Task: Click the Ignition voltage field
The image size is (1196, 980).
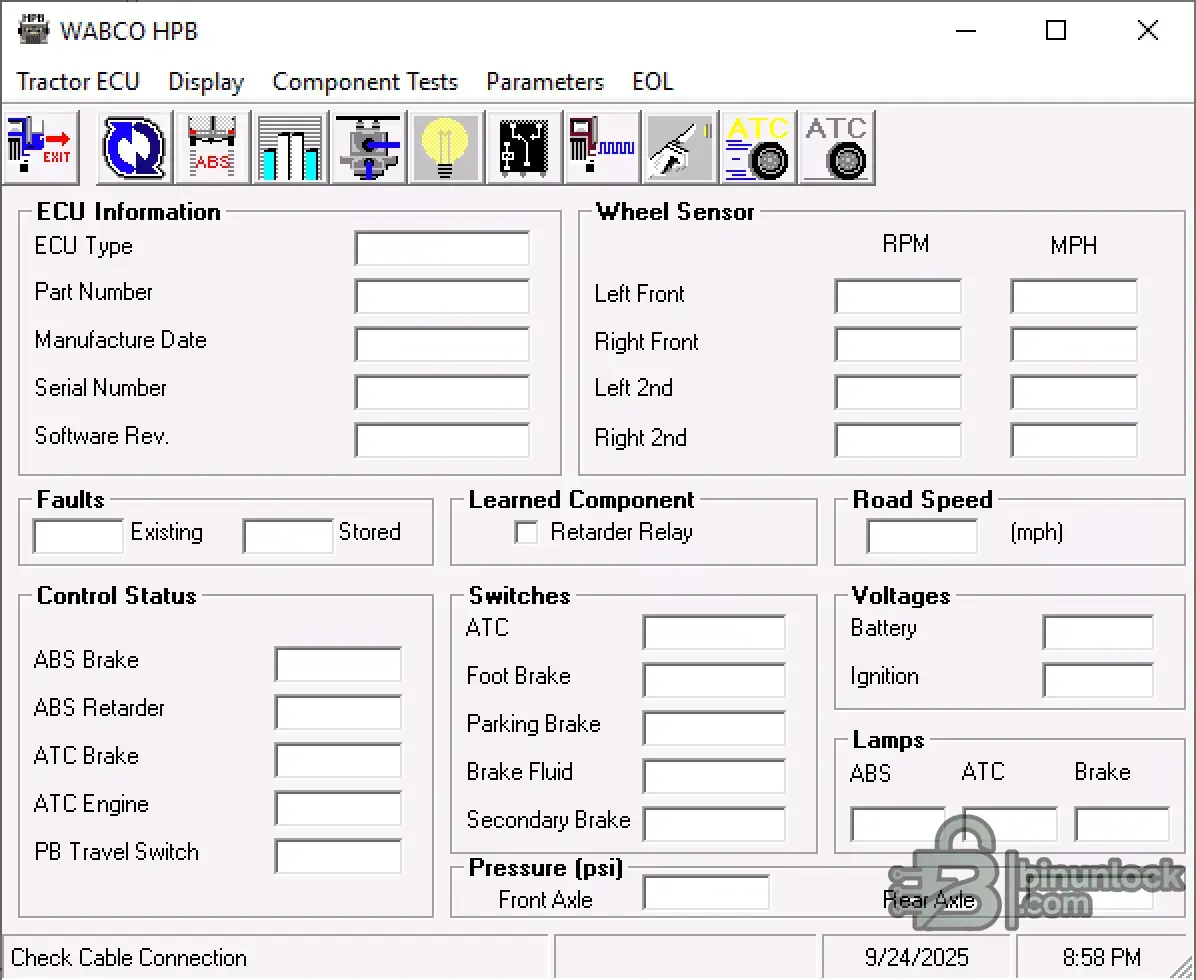Action: pos(1098,680)
